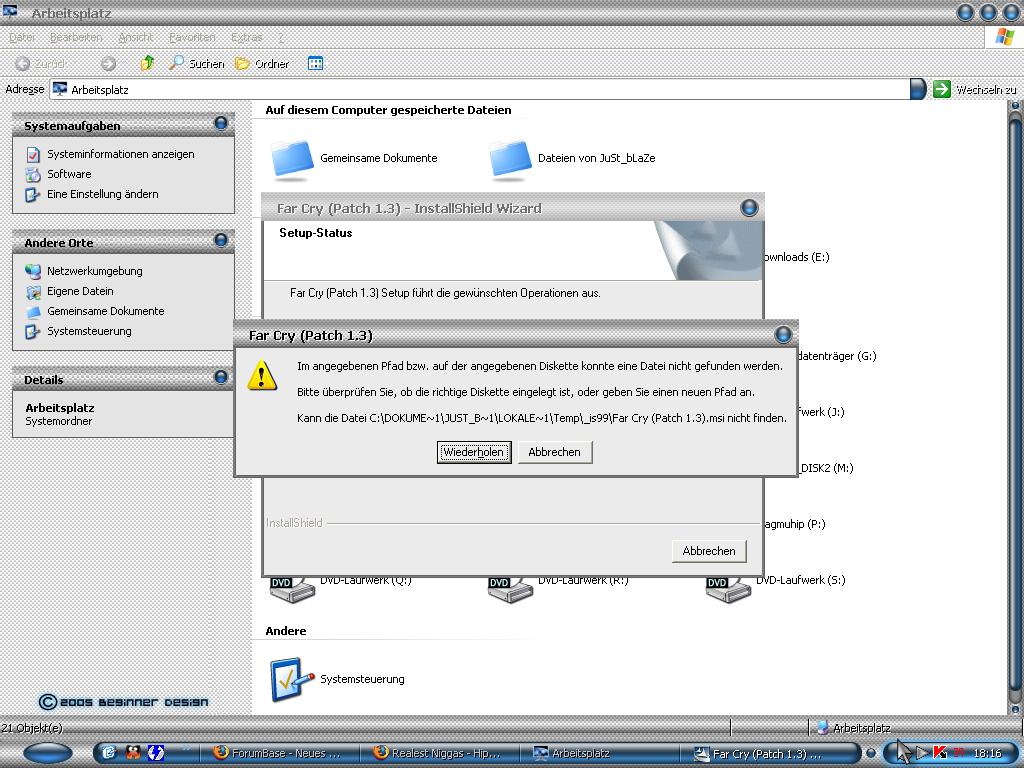The image size is (1024, 768).
Task: Select the Systemsteuerung icon under Andere
Action: (292, 679)
